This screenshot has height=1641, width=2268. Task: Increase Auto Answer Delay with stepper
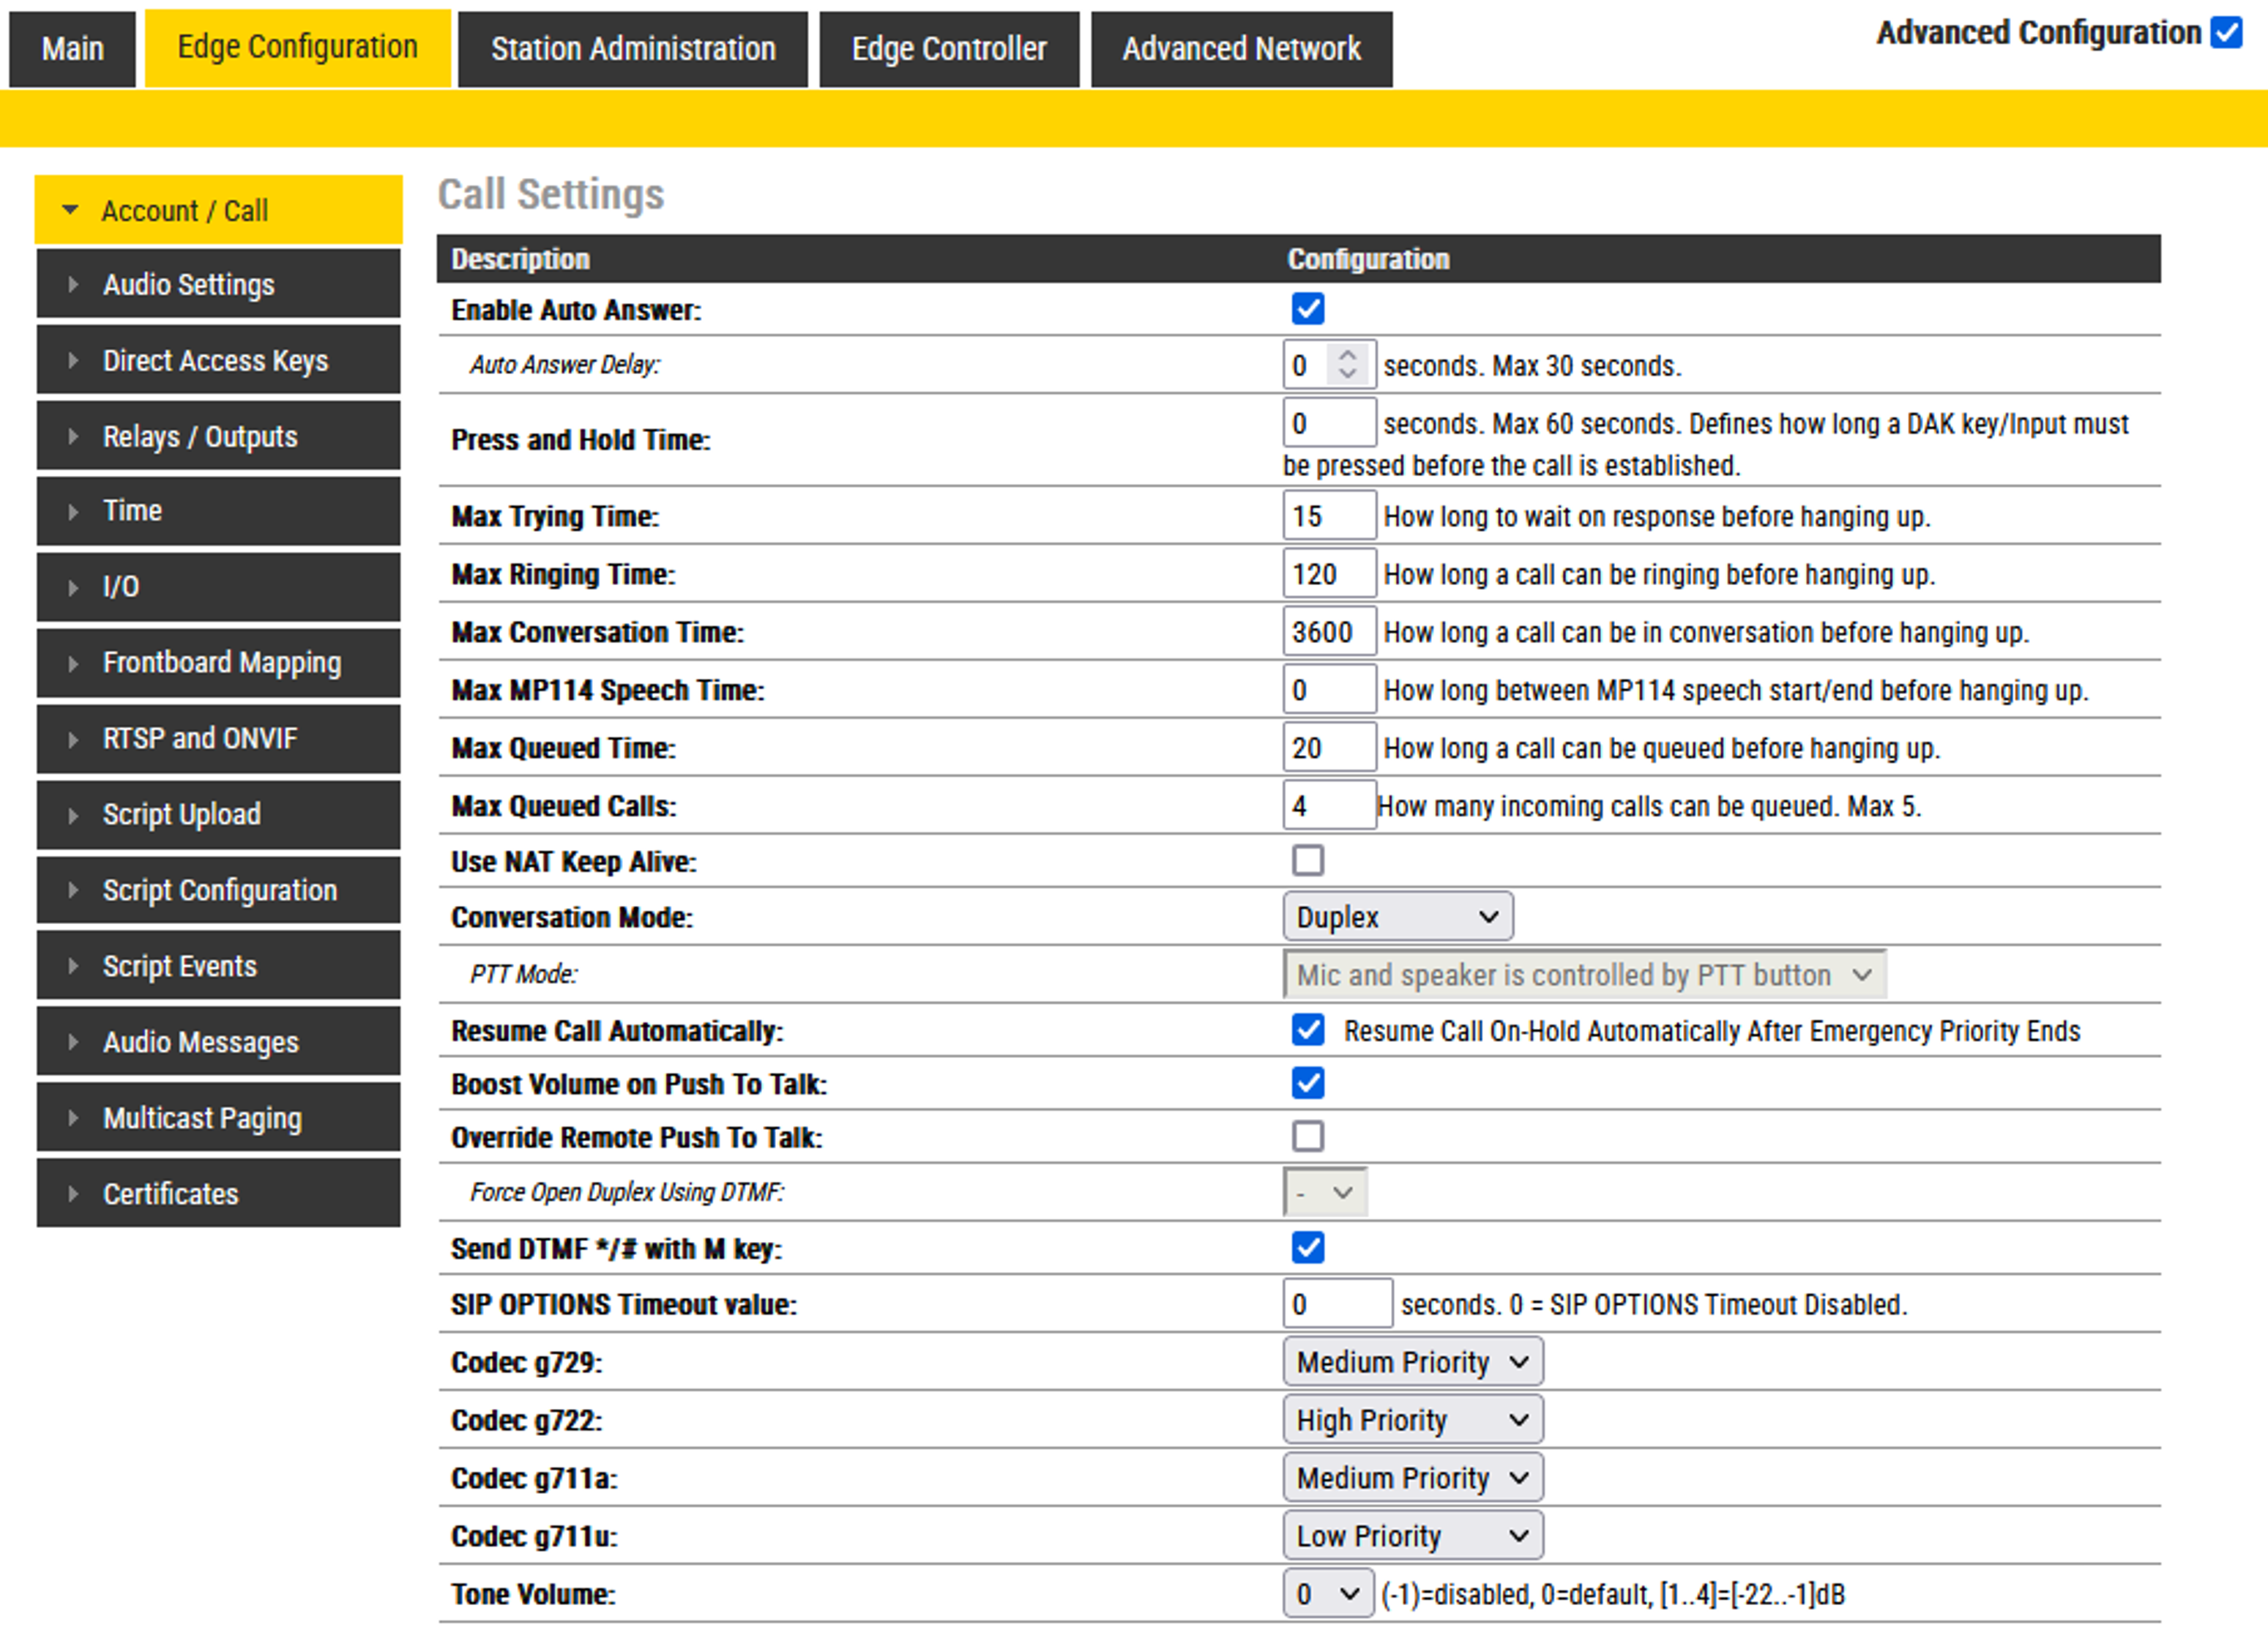(x=1348, y=356)
